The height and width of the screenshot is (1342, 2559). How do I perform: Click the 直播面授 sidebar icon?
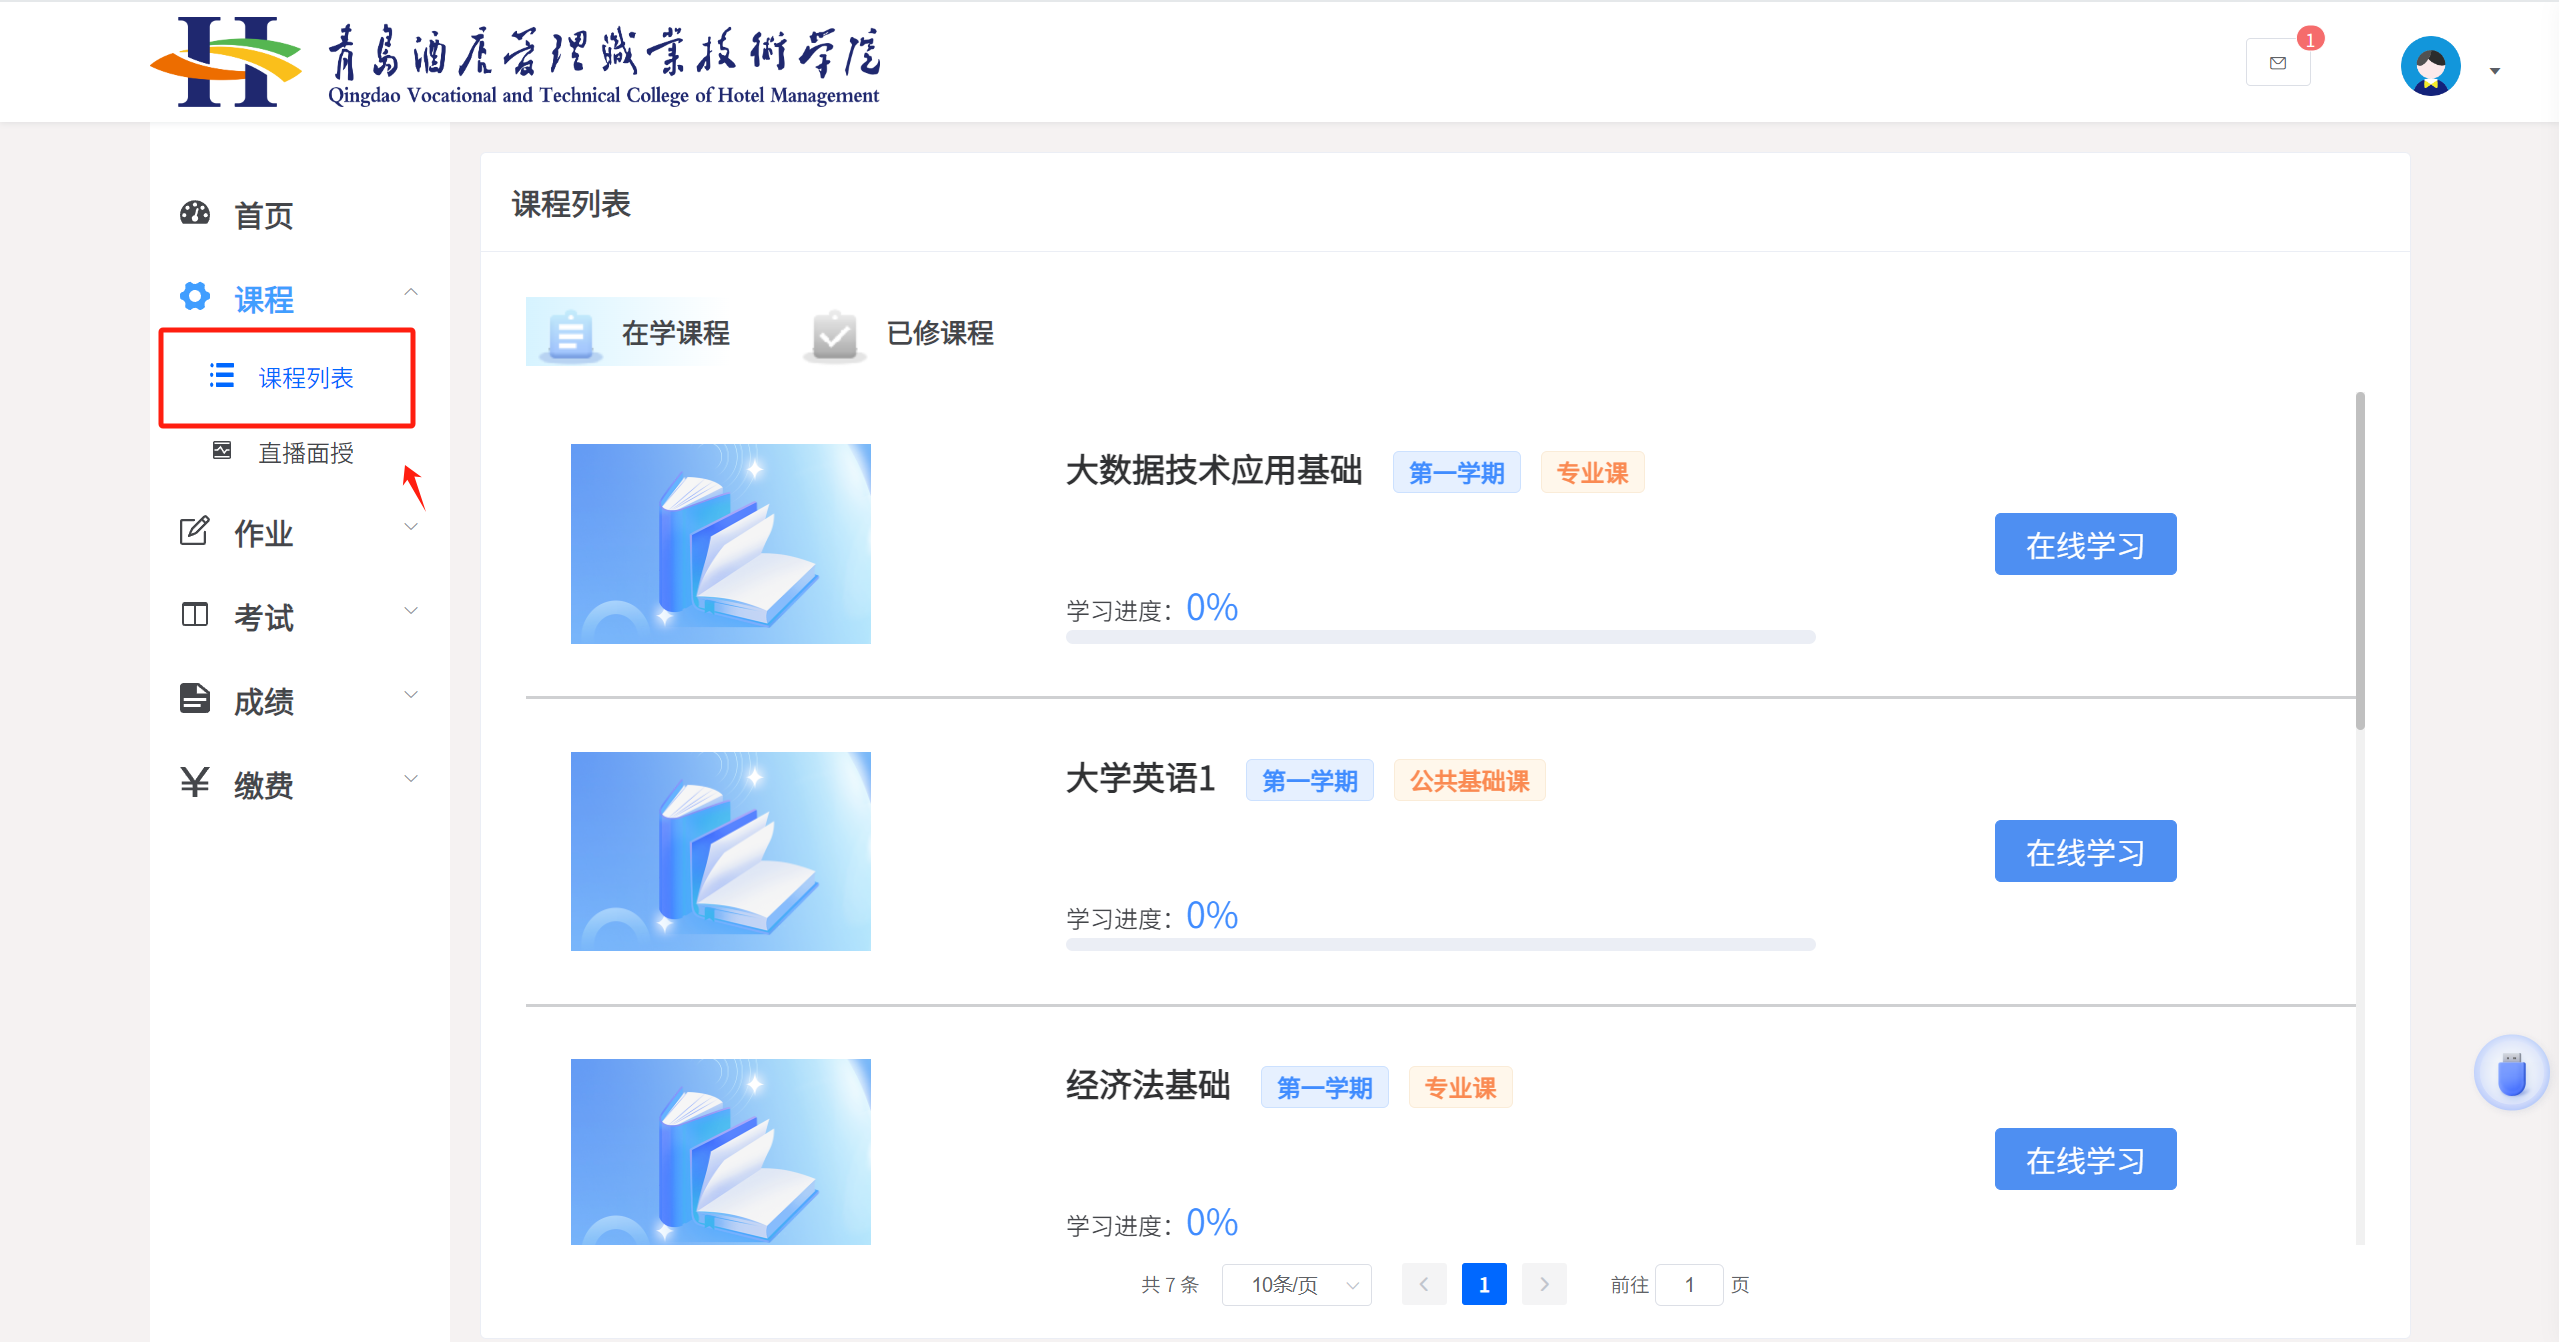pos(222,451)
